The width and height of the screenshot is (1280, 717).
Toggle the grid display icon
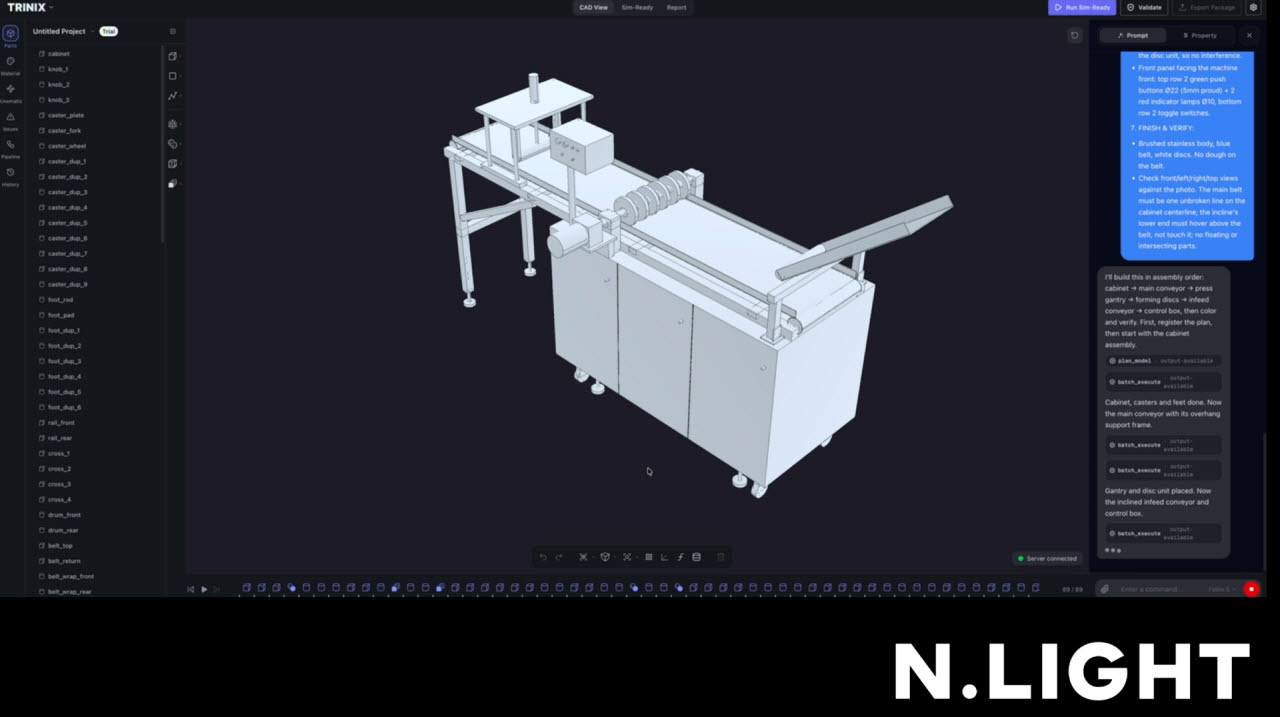point(649,557)
